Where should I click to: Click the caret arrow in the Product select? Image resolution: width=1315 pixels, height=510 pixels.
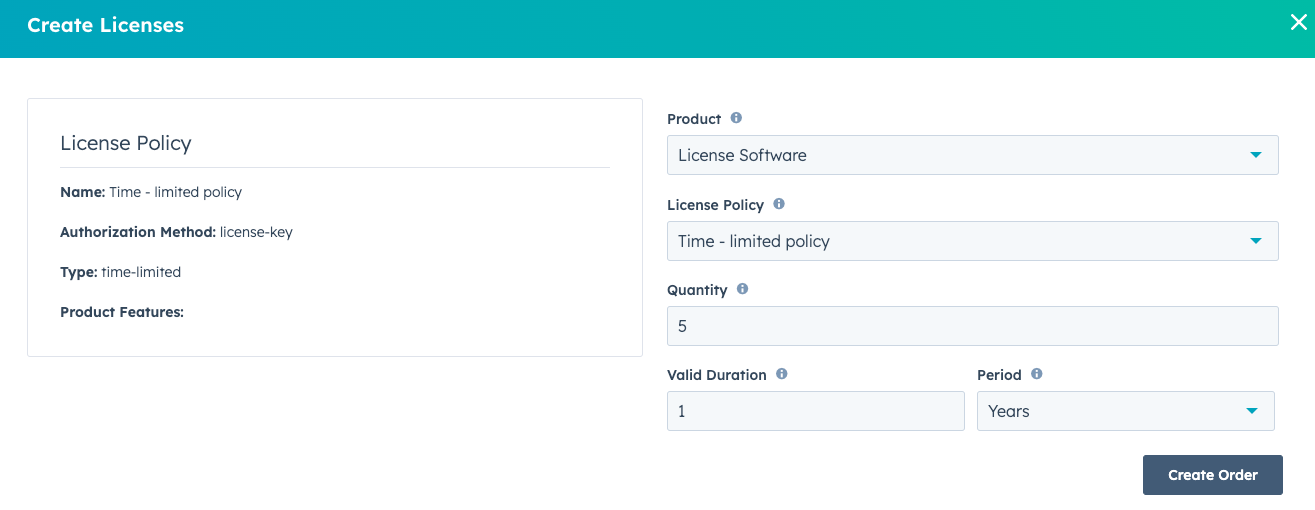coord(1255,155)
